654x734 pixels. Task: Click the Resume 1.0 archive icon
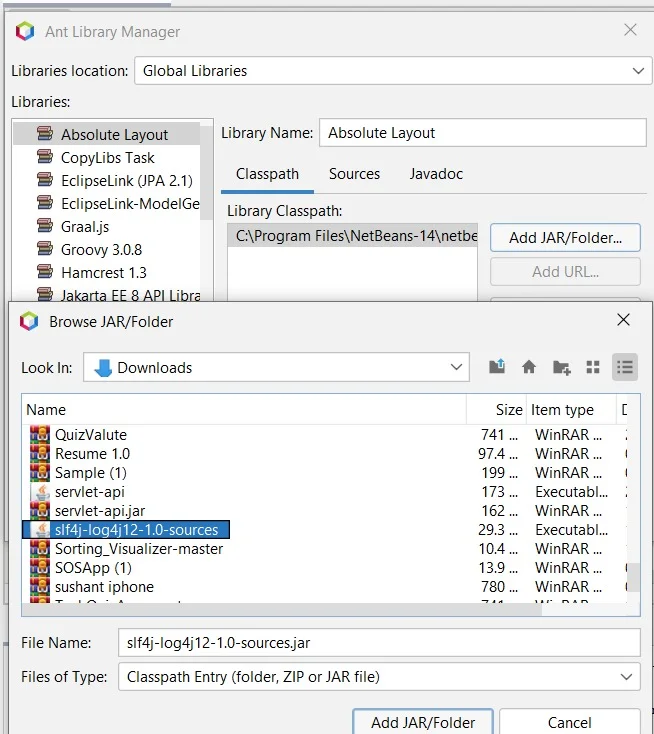tap(40, 453)
